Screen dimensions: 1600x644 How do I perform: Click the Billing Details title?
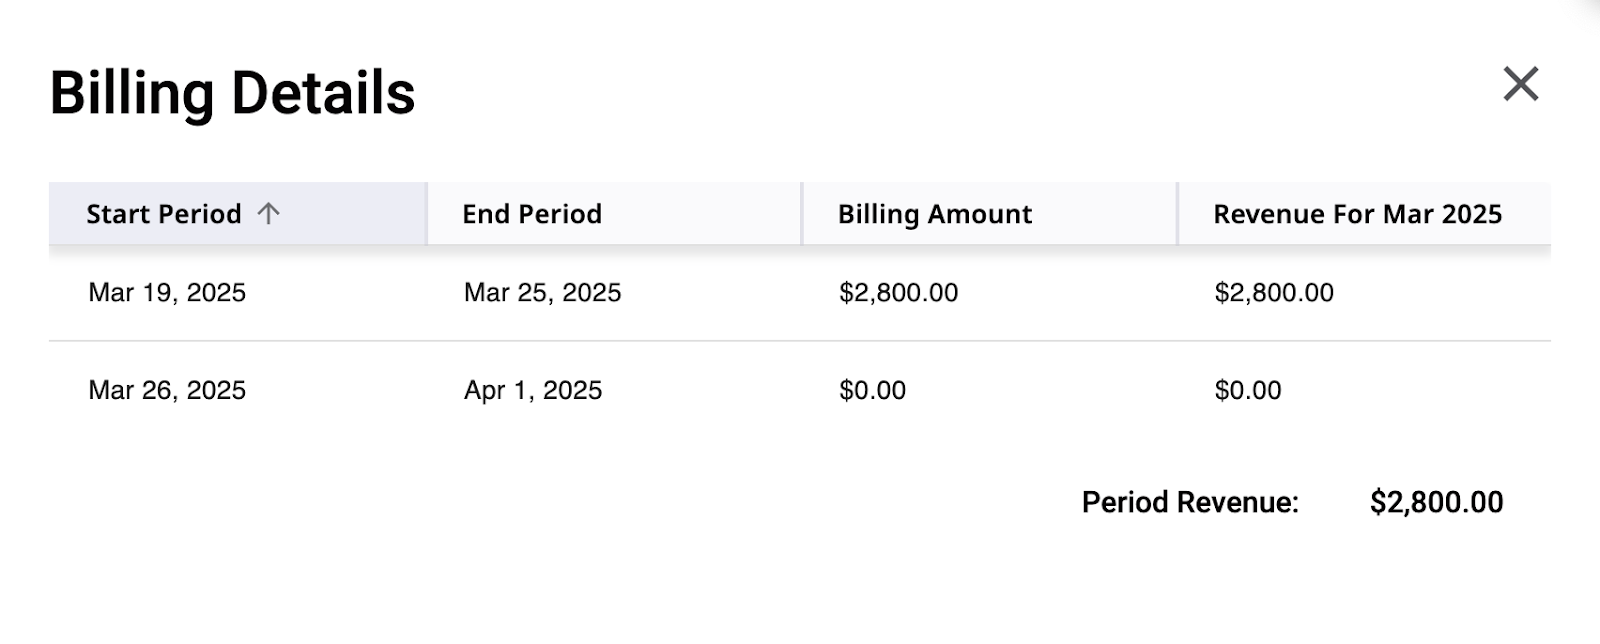pos(232,93)
